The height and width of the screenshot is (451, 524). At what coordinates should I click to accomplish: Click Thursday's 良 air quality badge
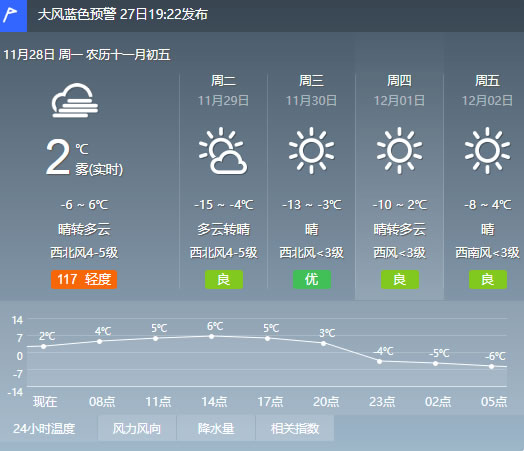400,279
